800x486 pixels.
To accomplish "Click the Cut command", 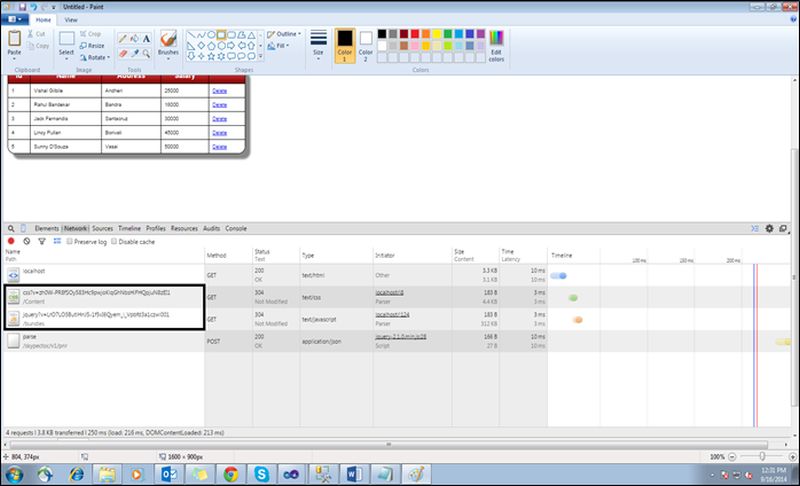I will pyautogui.click(x=37, y=34).
